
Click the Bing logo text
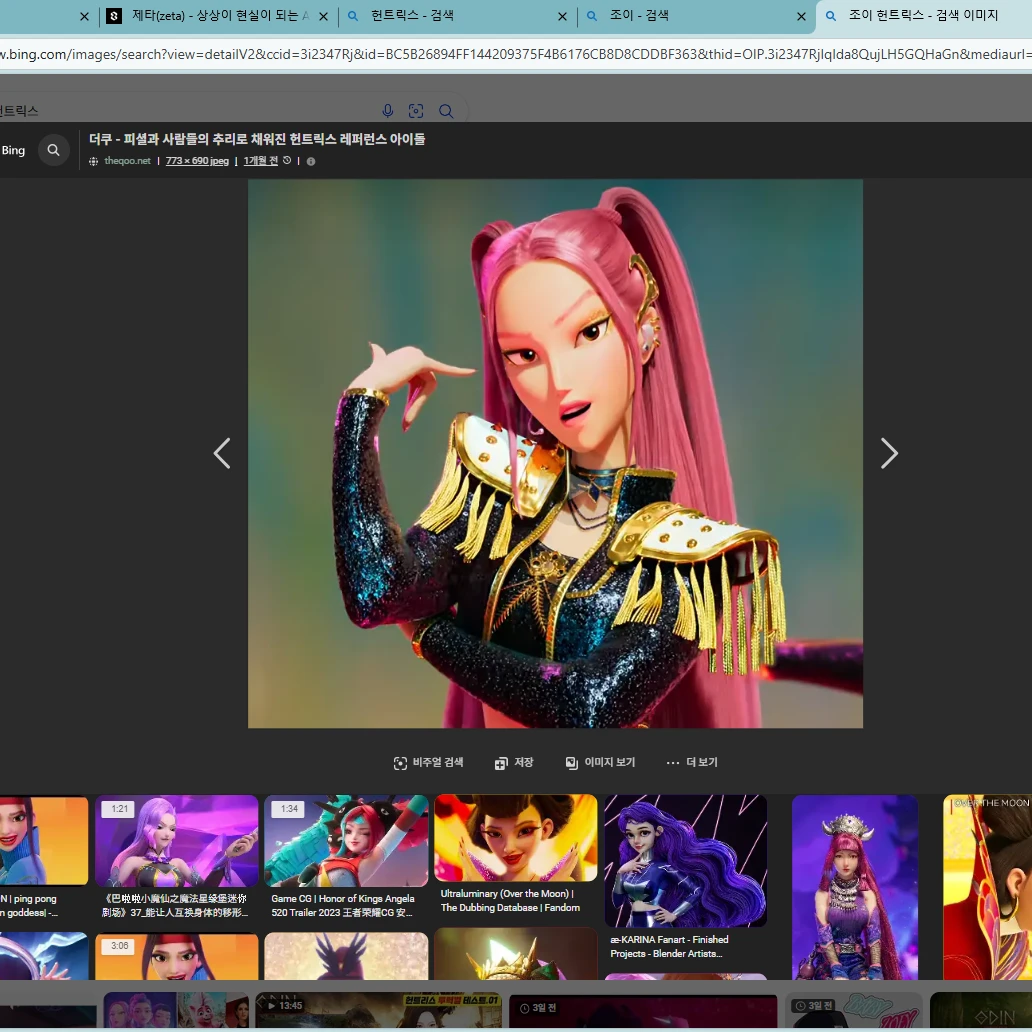[x=13, y=150]
